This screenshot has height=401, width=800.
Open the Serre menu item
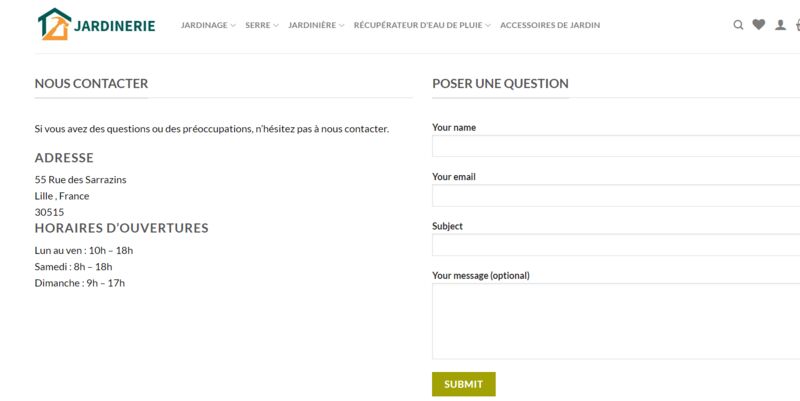[x=258, y=25]
